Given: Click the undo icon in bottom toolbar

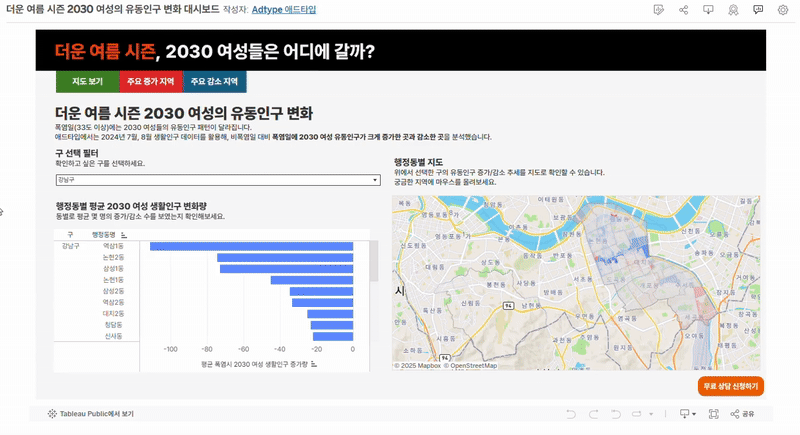Looking at the screenshot, I should [x=571, y=414].
